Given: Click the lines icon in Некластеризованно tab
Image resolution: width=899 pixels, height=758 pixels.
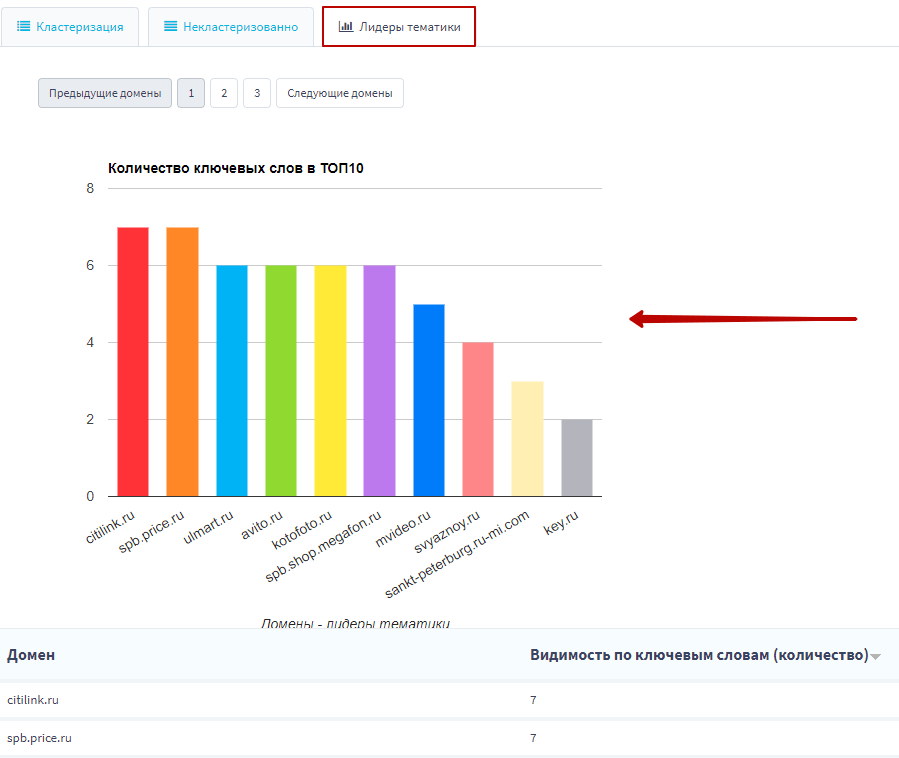Looking at the screenshot, I should [x=170, y=26].
